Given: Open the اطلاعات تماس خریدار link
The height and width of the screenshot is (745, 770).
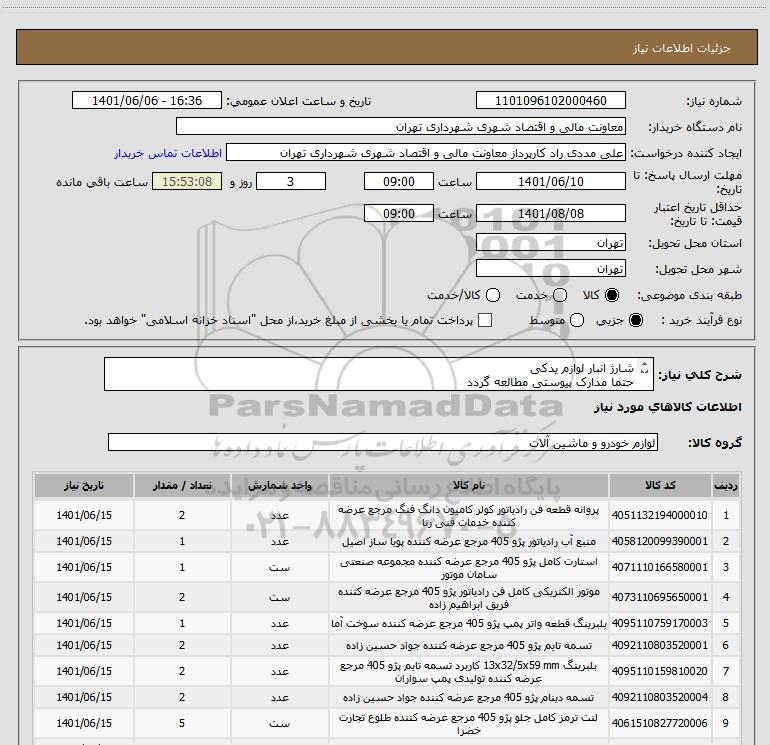Looking at the screenshot, I should pos(168,153).
